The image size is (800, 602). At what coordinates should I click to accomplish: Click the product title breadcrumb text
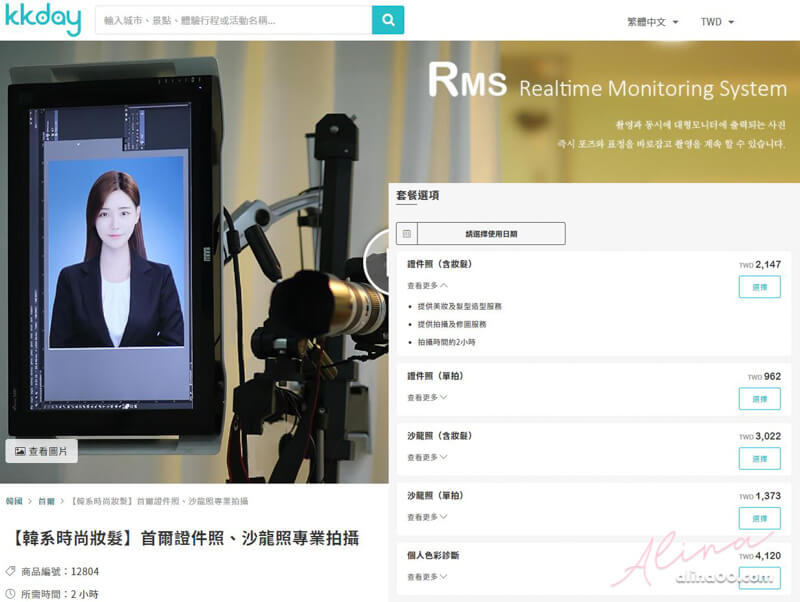tap(159, 501)
